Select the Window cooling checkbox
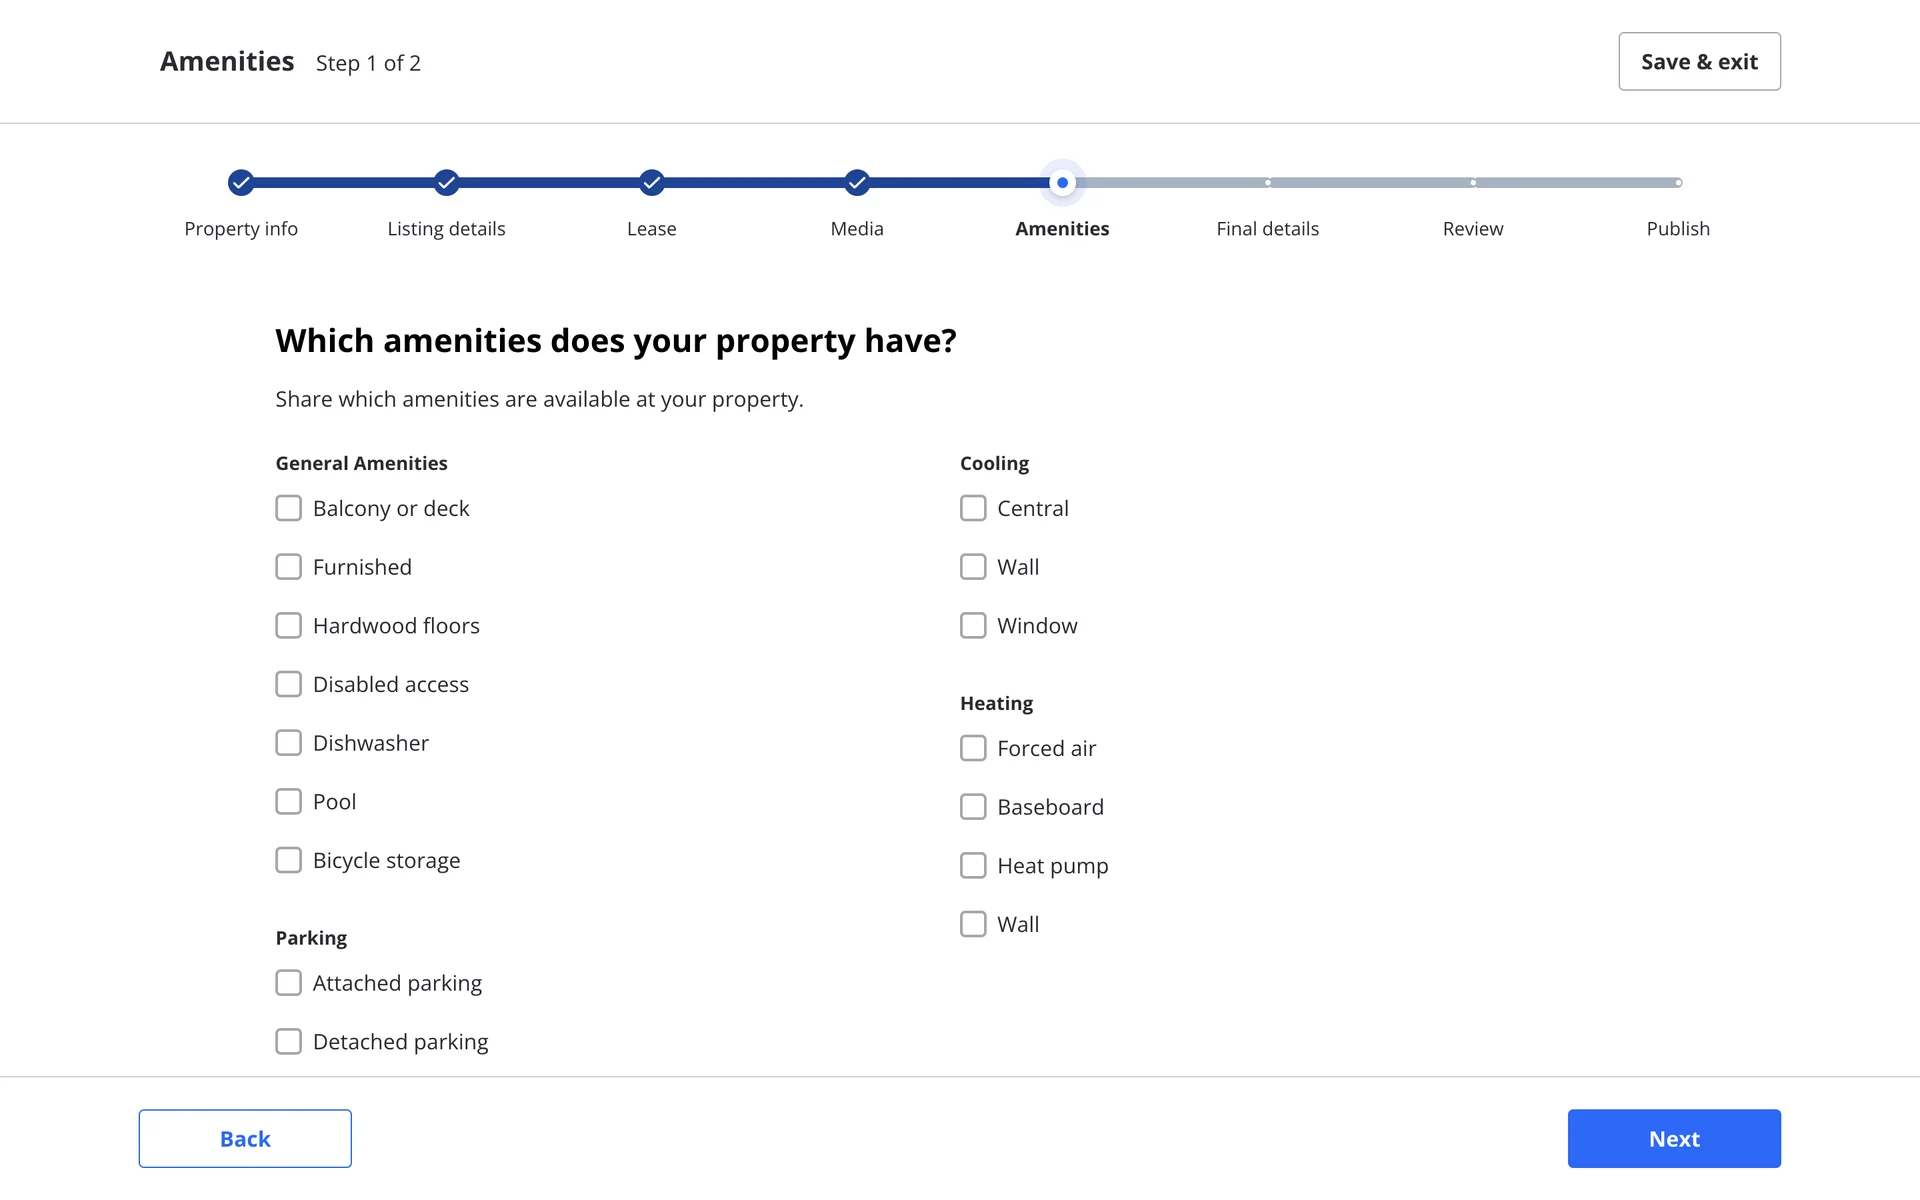 (973, 626)
